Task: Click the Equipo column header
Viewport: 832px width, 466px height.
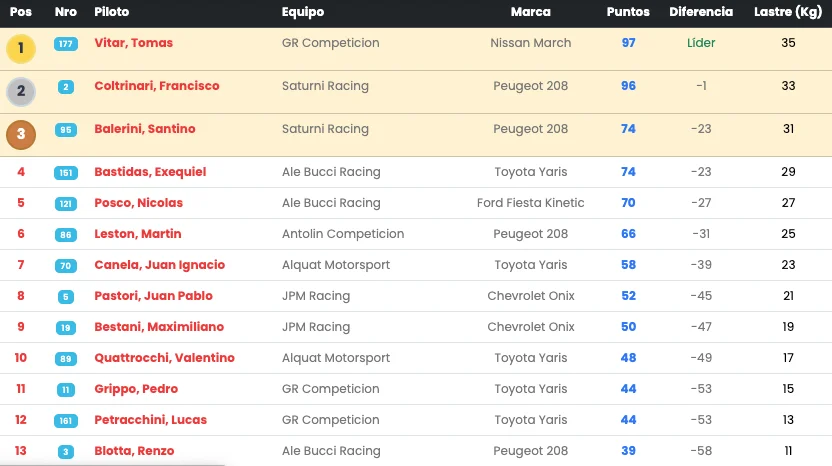Action: pos(302,13)
